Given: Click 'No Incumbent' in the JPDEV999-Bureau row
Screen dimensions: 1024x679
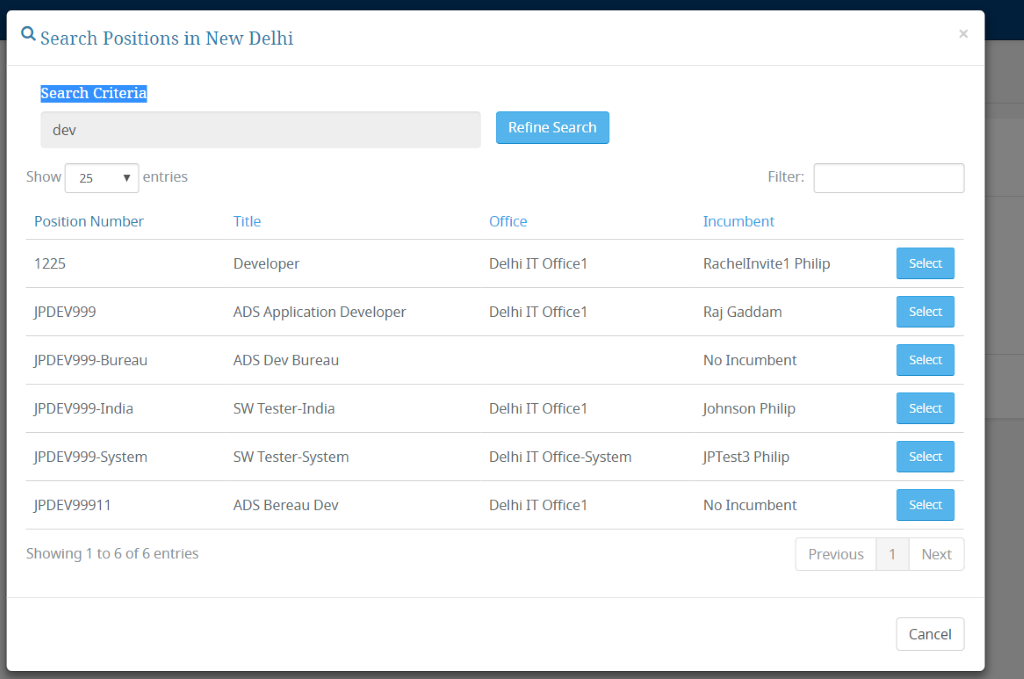Looking at the screenshot, I should pyautogui.click(x=750, y=360).
